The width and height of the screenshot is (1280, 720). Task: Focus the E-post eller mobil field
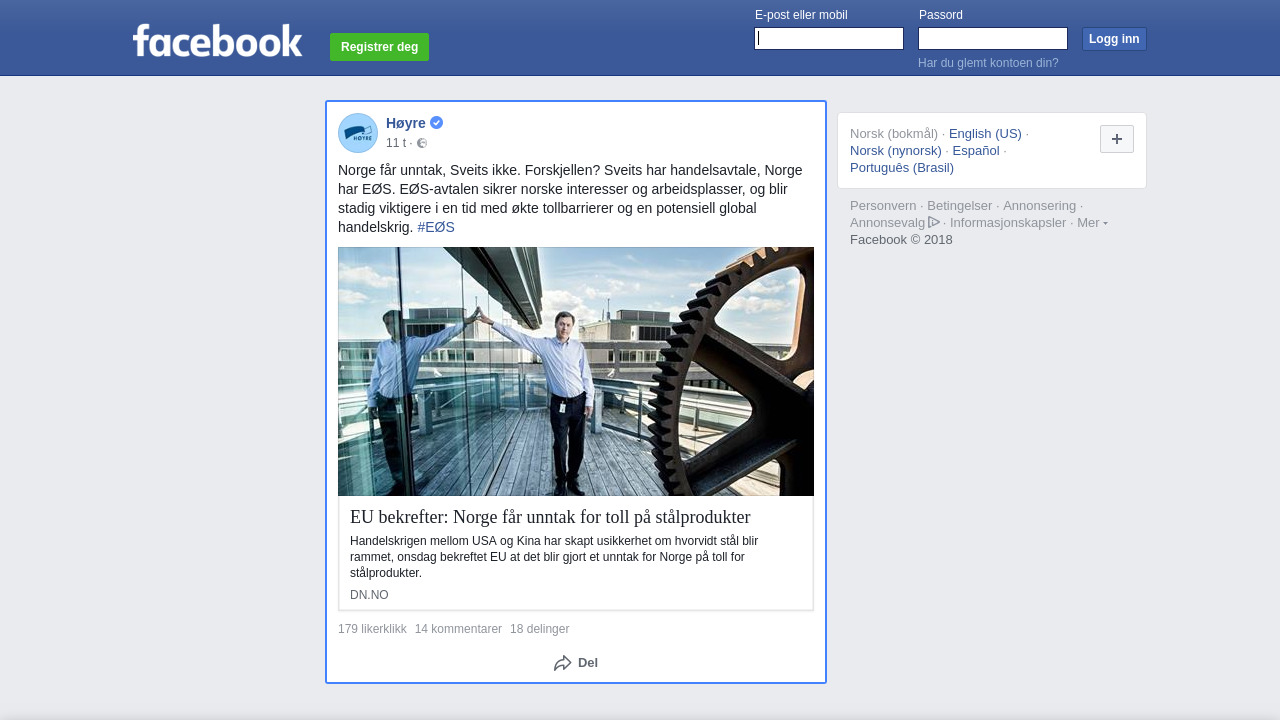pyautogui.click(x=829, y=39)
